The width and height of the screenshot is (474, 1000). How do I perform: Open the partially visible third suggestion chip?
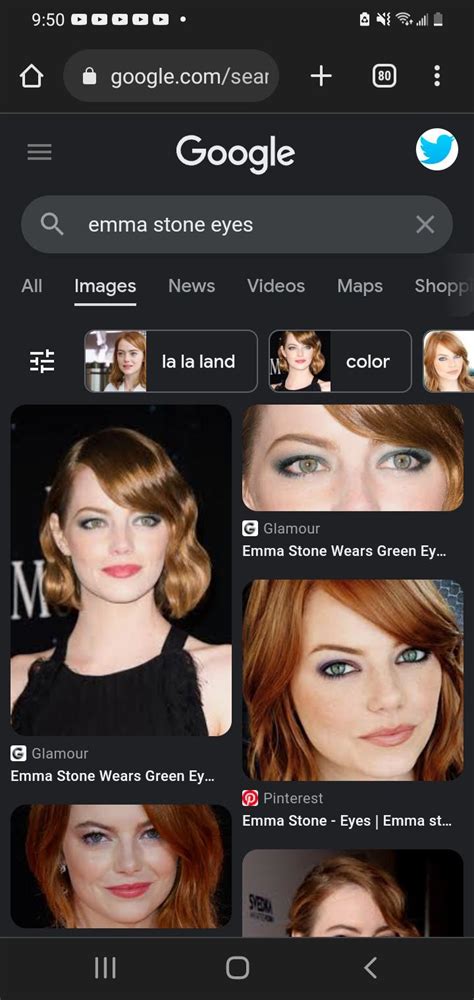tap(448, 361)
